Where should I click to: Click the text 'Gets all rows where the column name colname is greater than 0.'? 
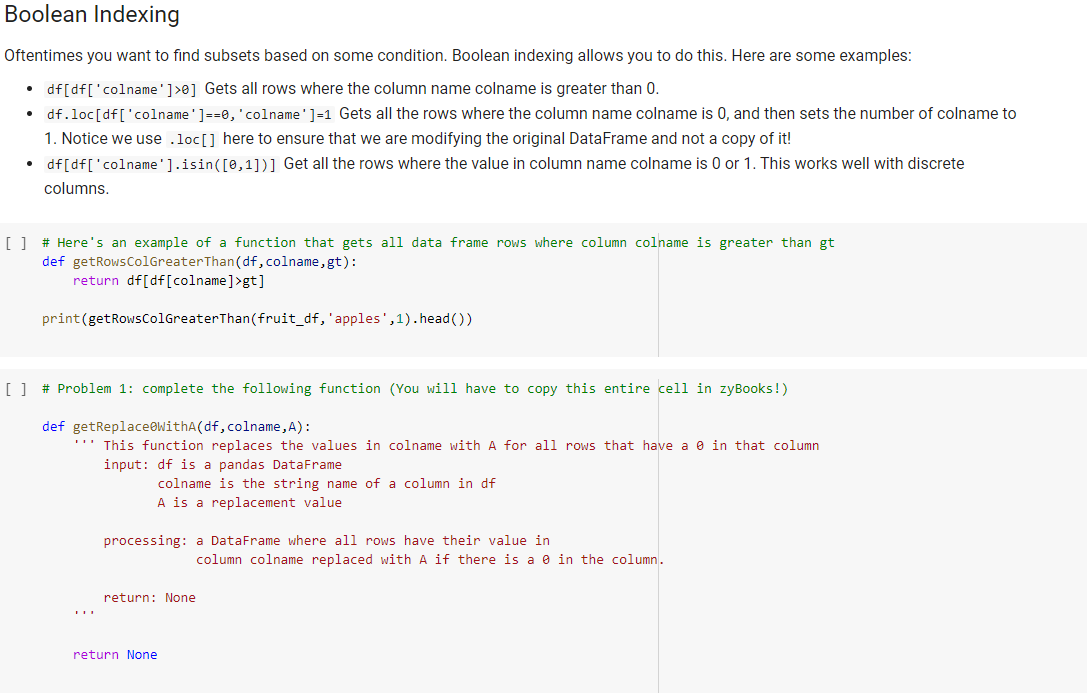click(x=432, y=89)
